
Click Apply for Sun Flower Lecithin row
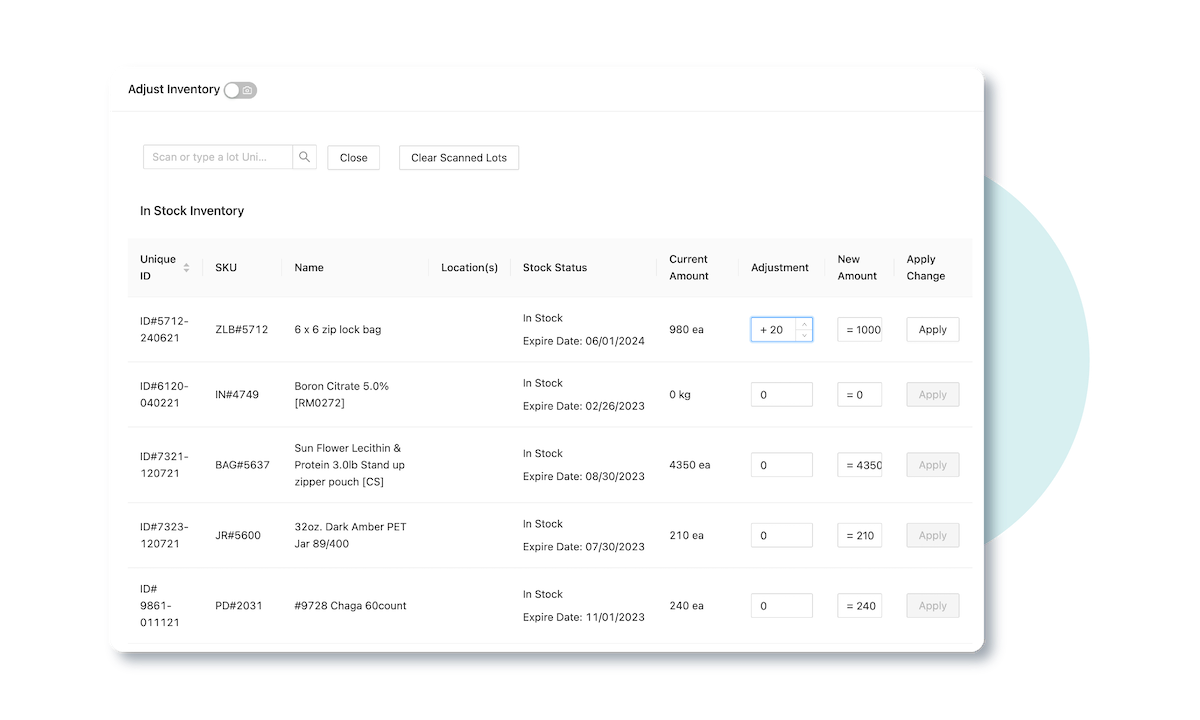click(x=933, y=465)
